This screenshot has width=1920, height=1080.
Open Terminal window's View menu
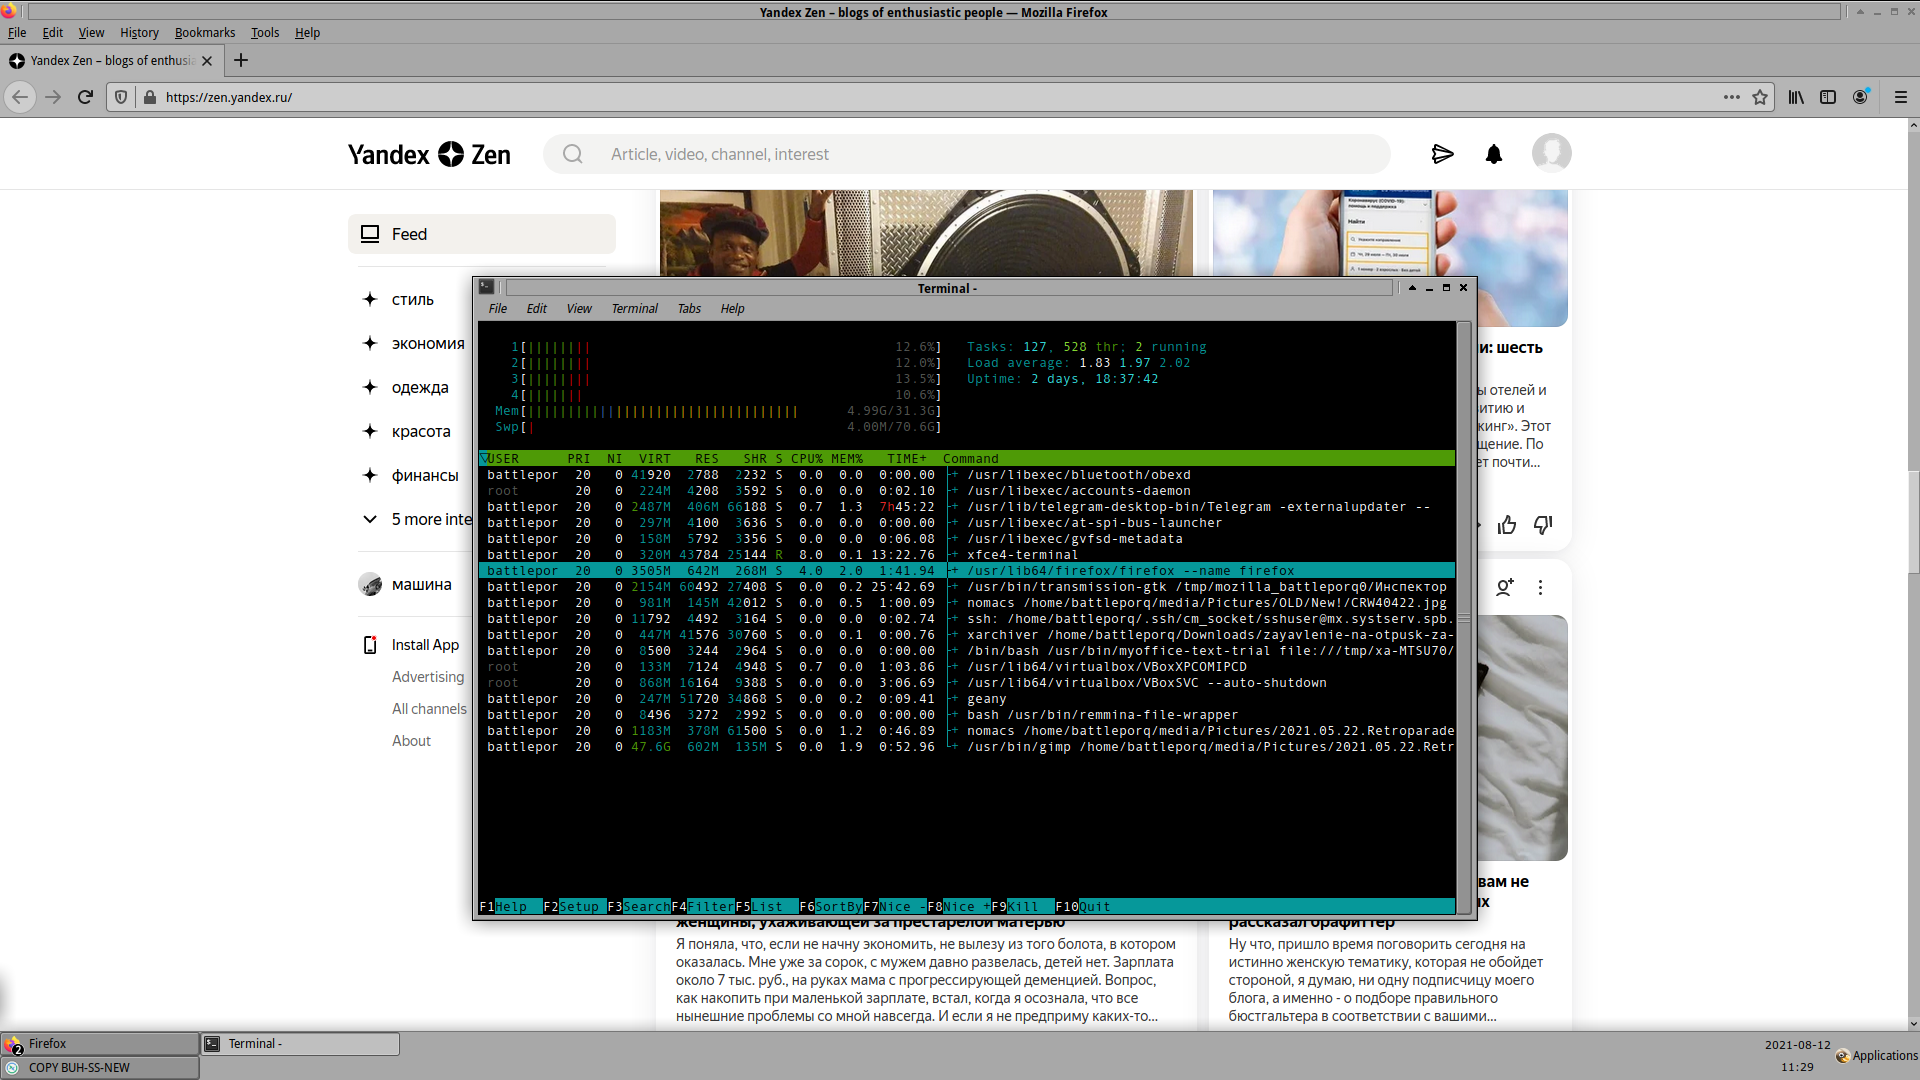(x=579, y=309)
